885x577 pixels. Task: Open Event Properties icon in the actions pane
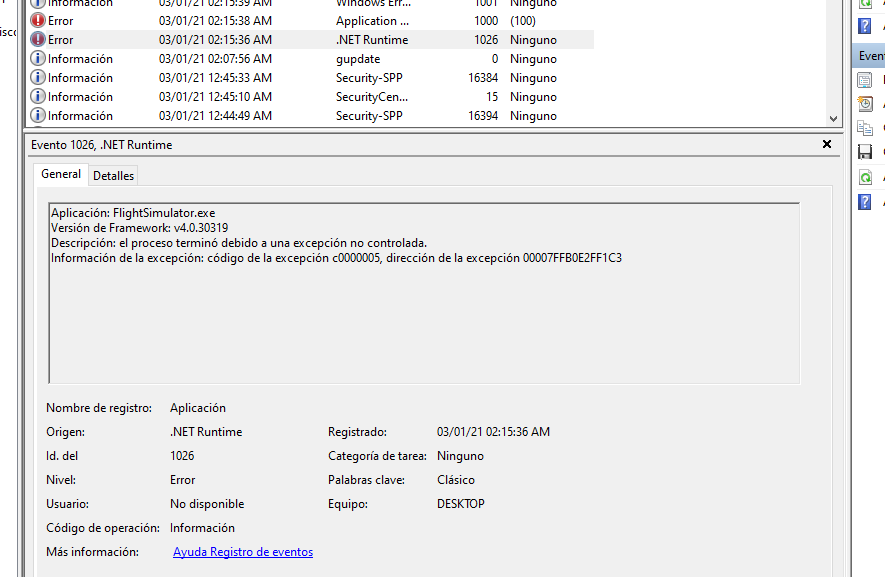[x=865, y=80]
